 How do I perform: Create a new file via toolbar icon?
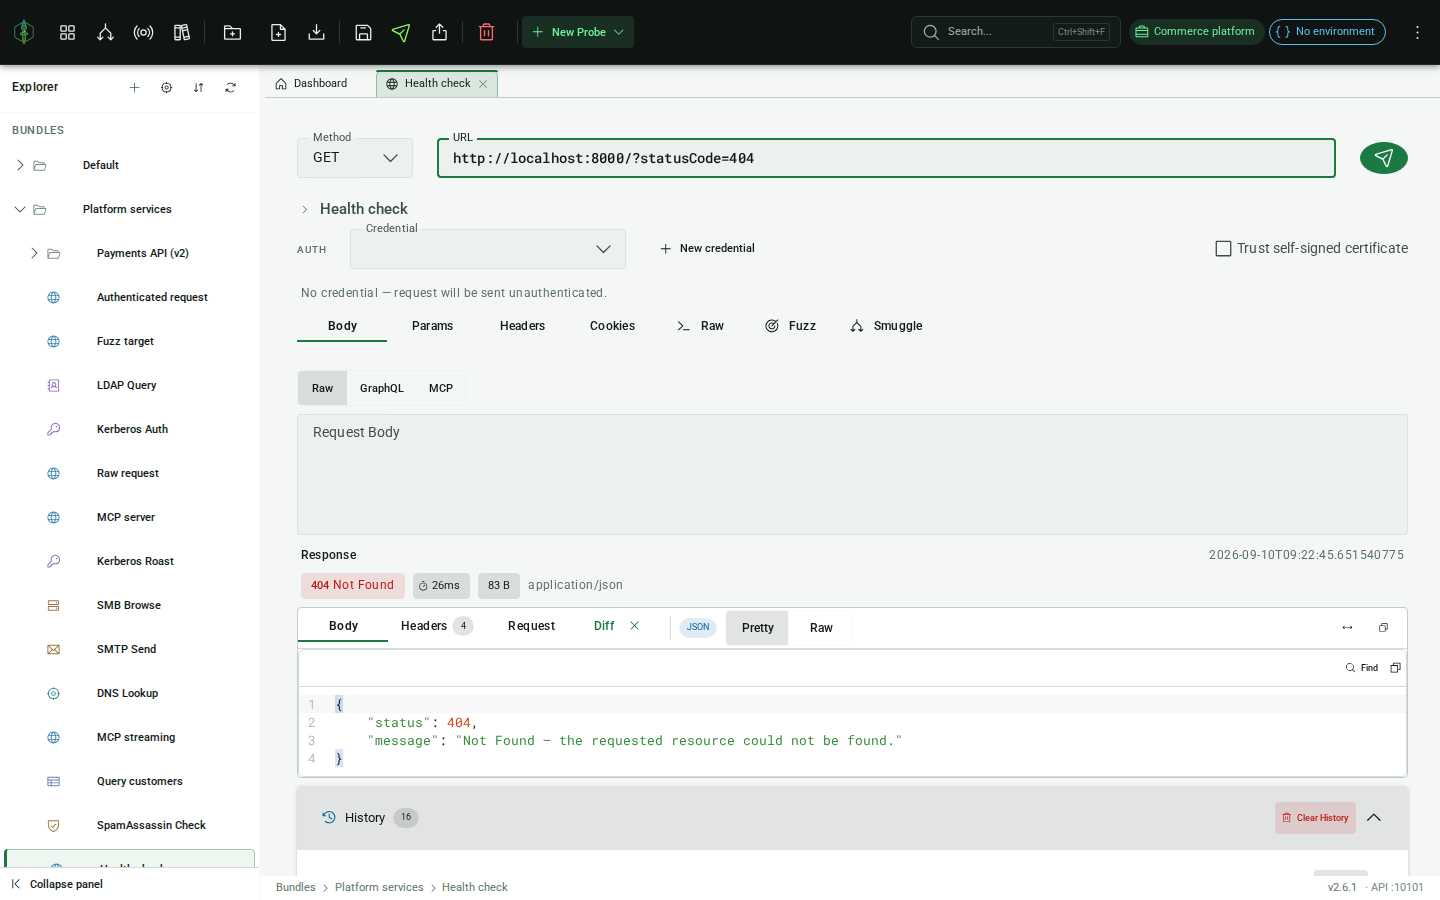278,32
